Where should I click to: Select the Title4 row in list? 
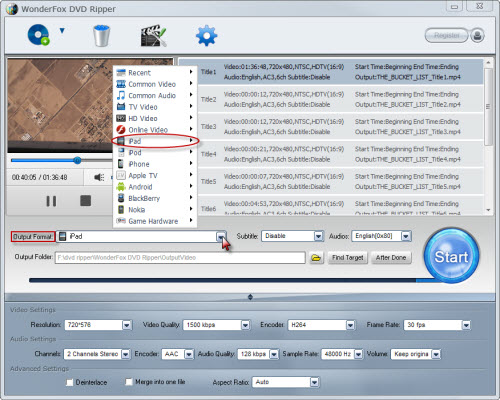(340, 154)
